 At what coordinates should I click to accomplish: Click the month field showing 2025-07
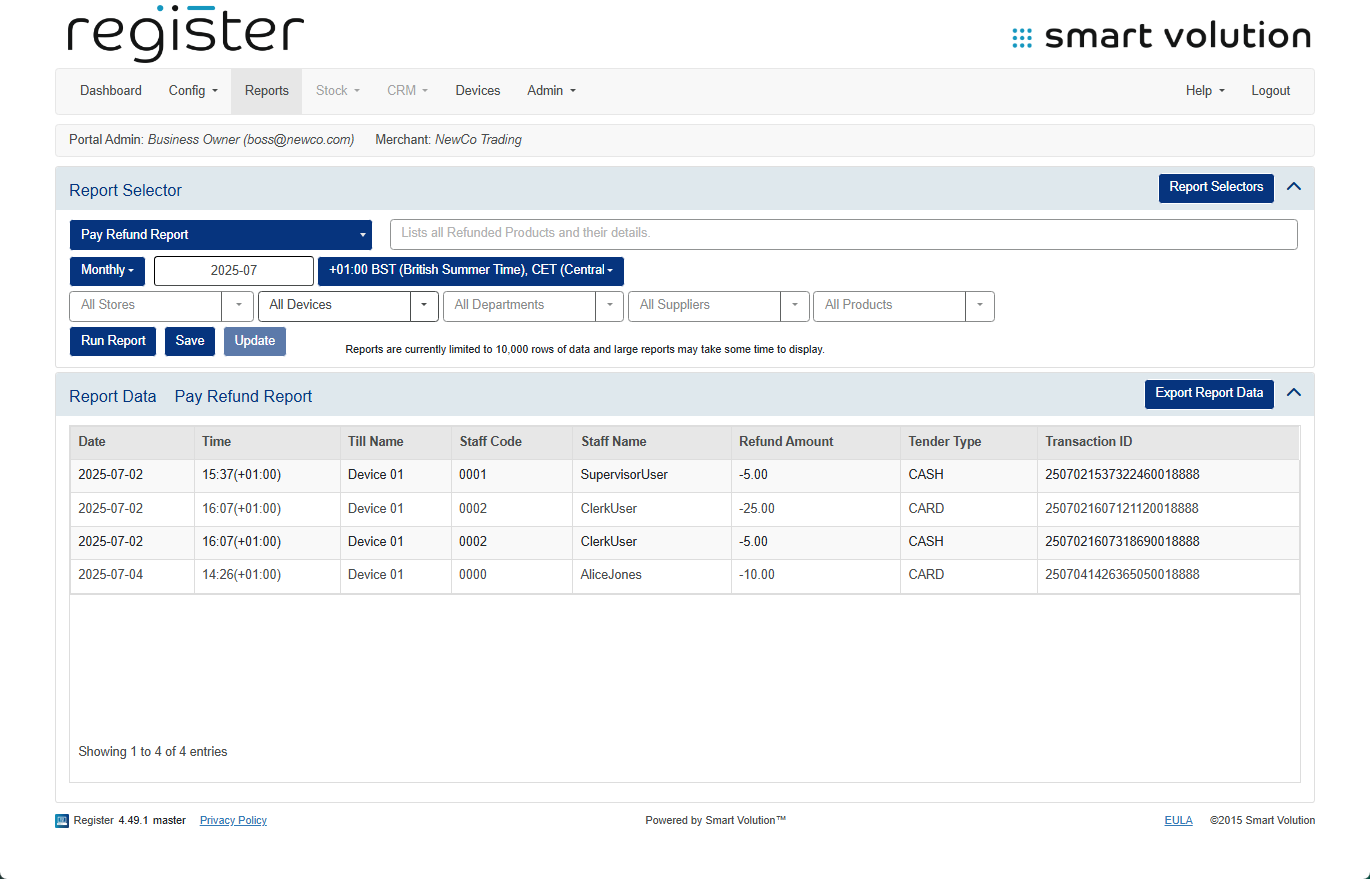coord(234,271)
